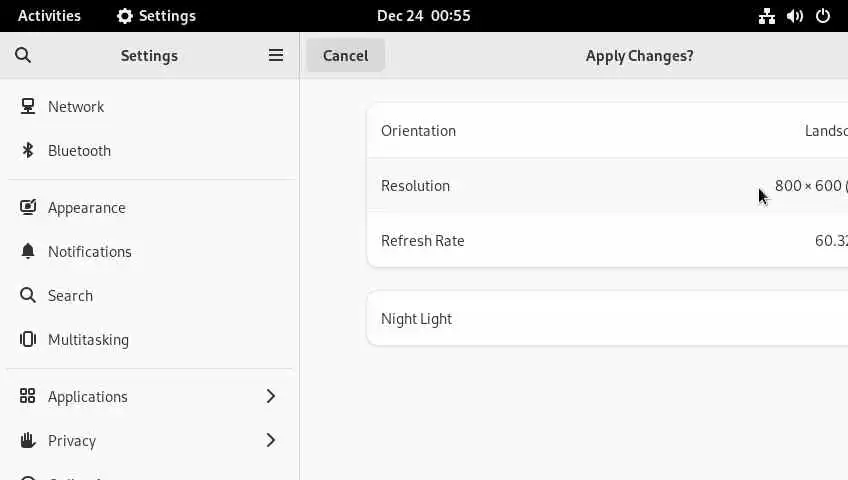This screenshot has height=480, width=848.
Task: Click the volume icon in top bar
Action: (x=795, y=16)
